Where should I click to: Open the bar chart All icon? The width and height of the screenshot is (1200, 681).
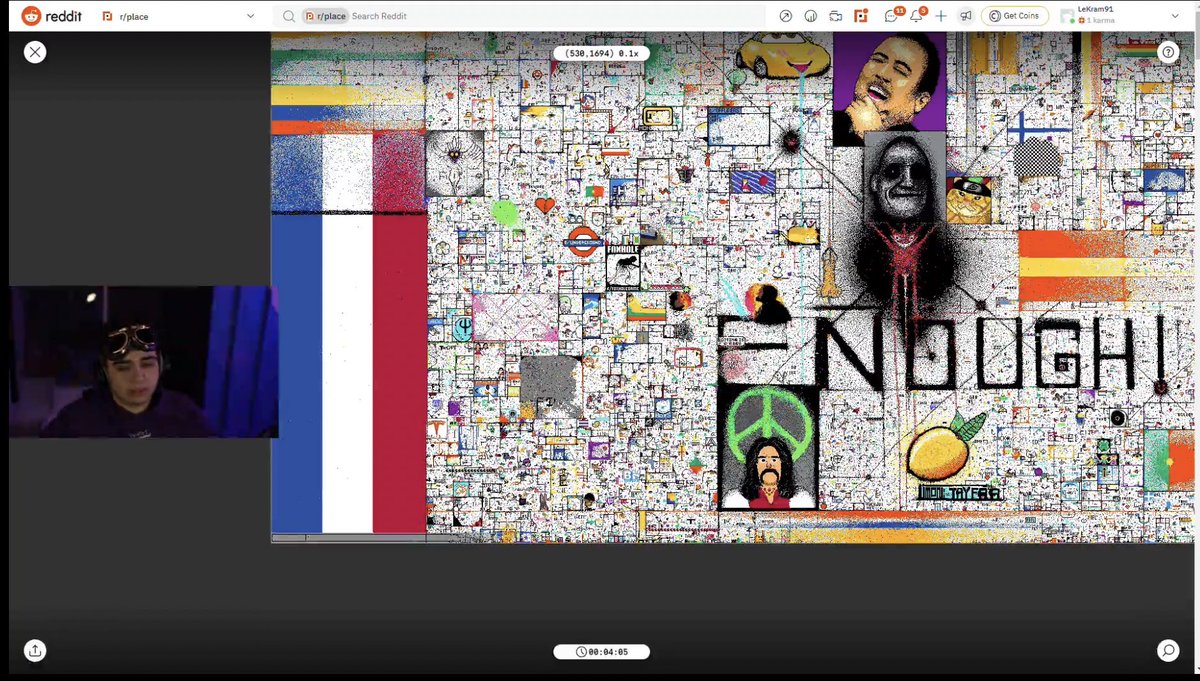pyautogui.click(x=810, y=16)
